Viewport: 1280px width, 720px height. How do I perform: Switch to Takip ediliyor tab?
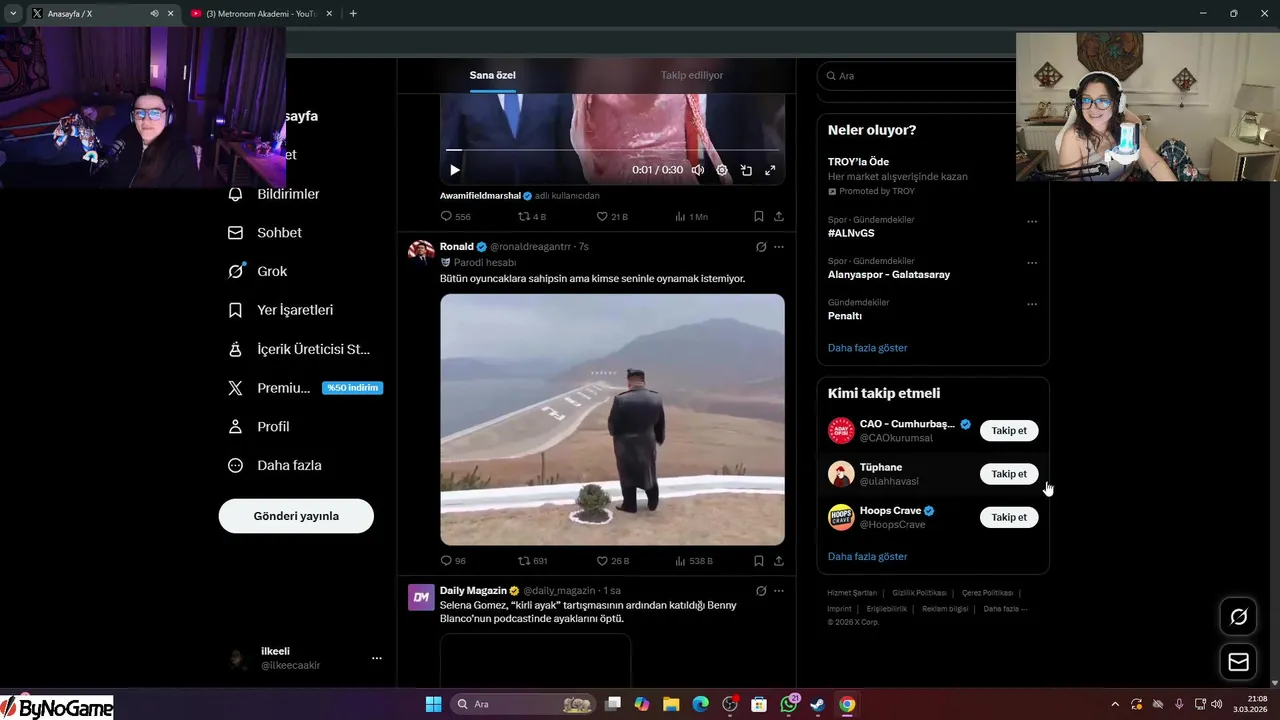coord(692,75)
